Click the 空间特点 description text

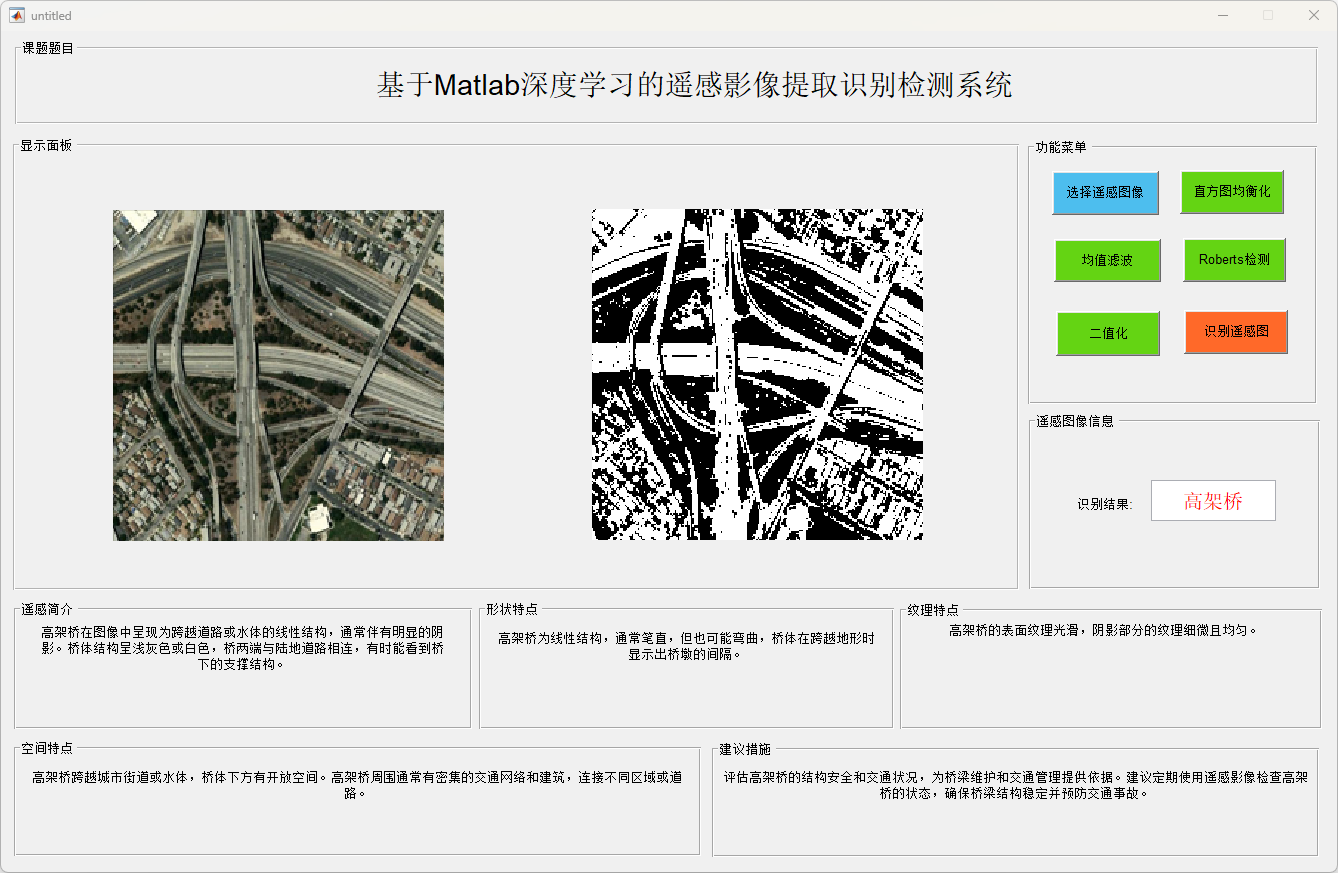[357, 785]
